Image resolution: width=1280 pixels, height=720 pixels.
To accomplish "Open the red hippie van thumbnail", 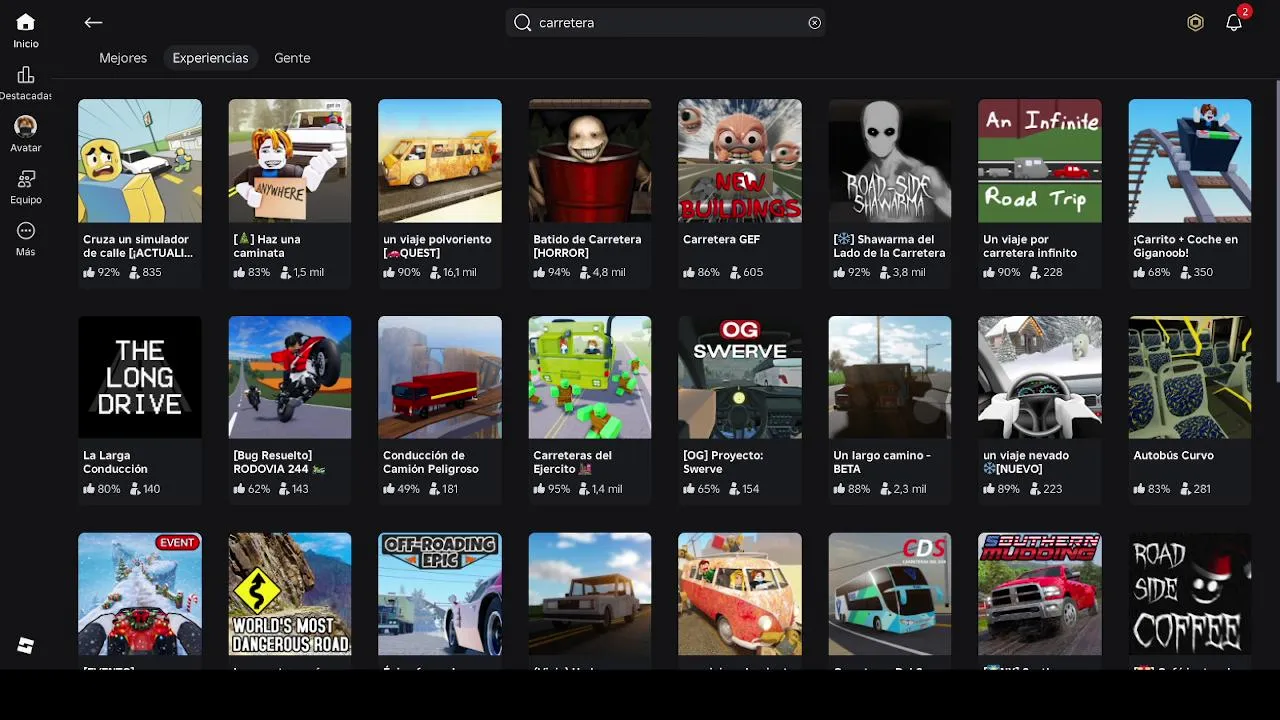I will [x=740, y=594].
